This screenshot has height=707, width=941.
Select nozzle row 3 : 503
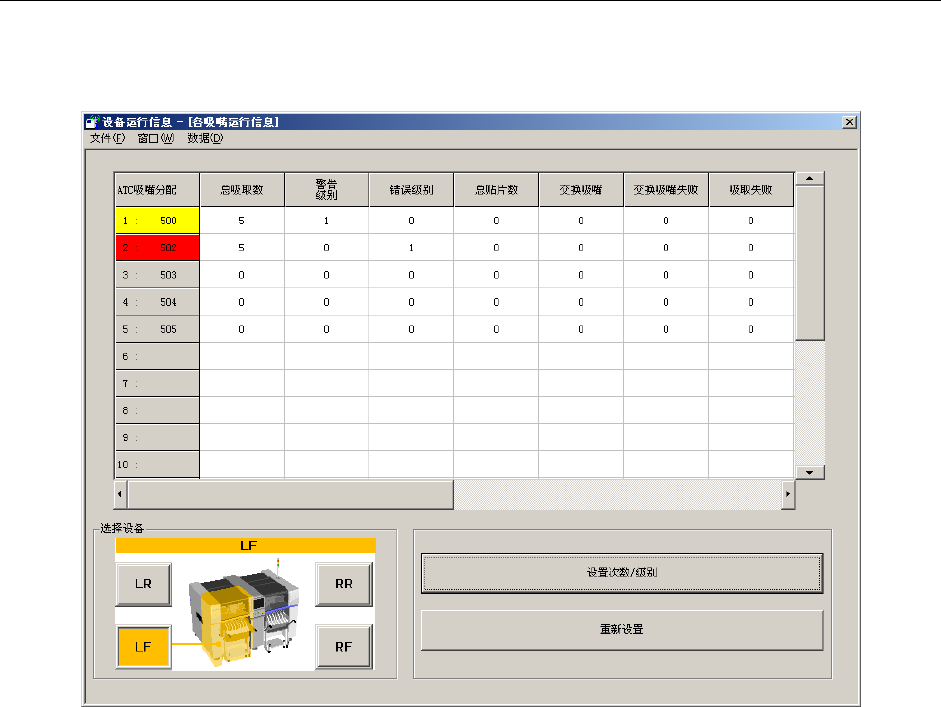pos(157,275)
